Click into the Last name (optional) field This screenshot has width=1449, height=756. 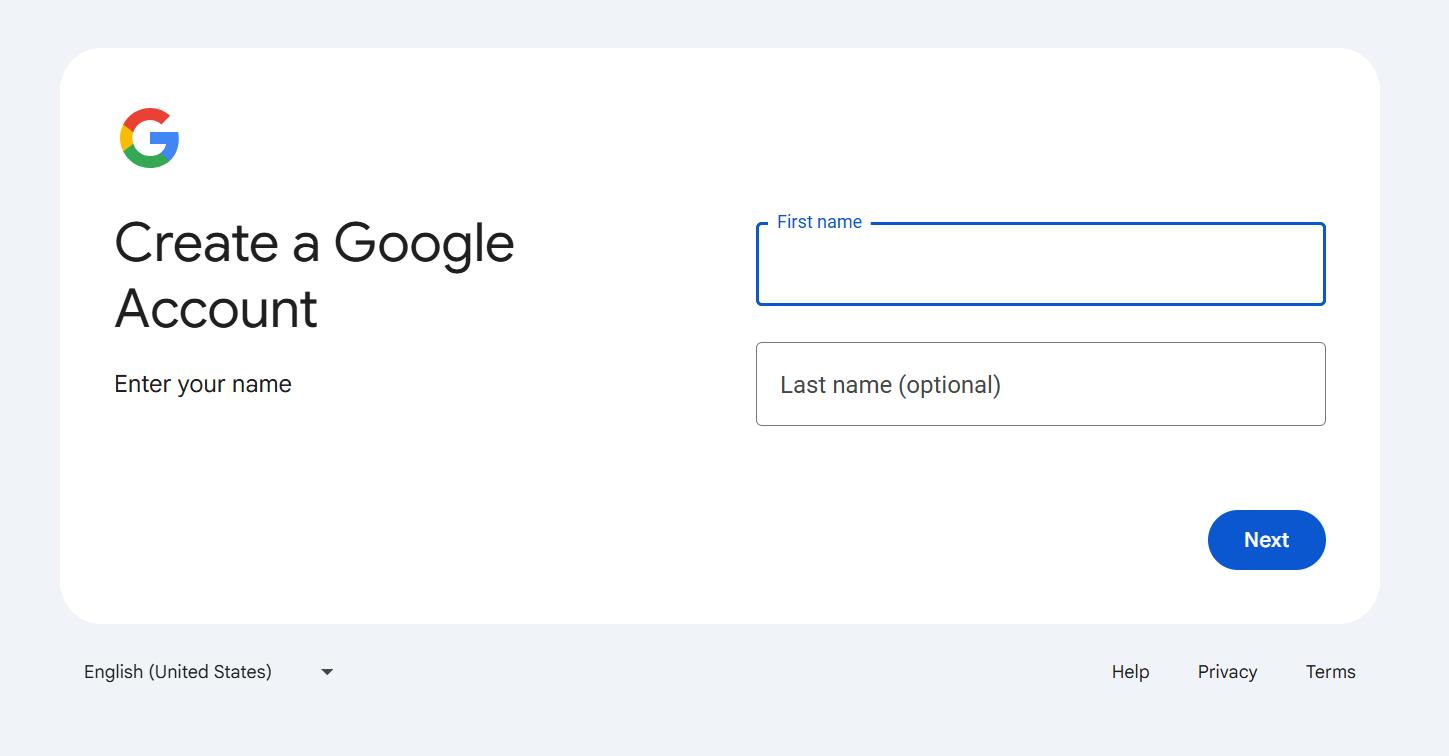1040,384
